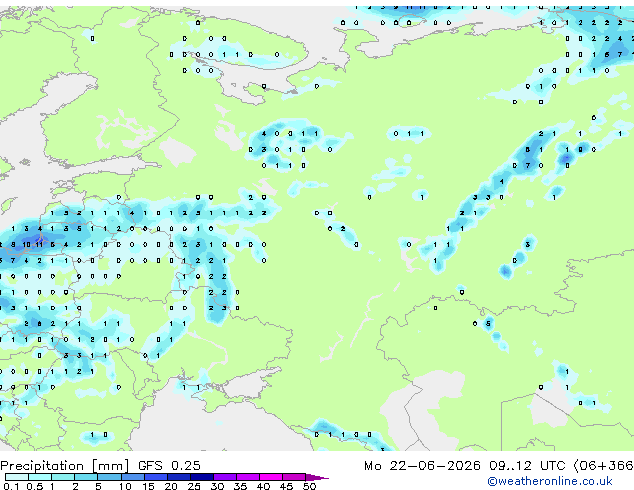Click the '0.5' legend scale label

click(x=35, y=486)
